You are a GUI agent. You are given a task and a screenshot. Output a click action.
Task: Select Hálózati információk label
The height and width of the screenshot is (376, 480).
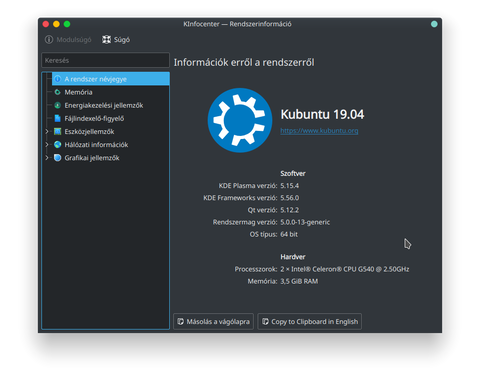(96, 145)
